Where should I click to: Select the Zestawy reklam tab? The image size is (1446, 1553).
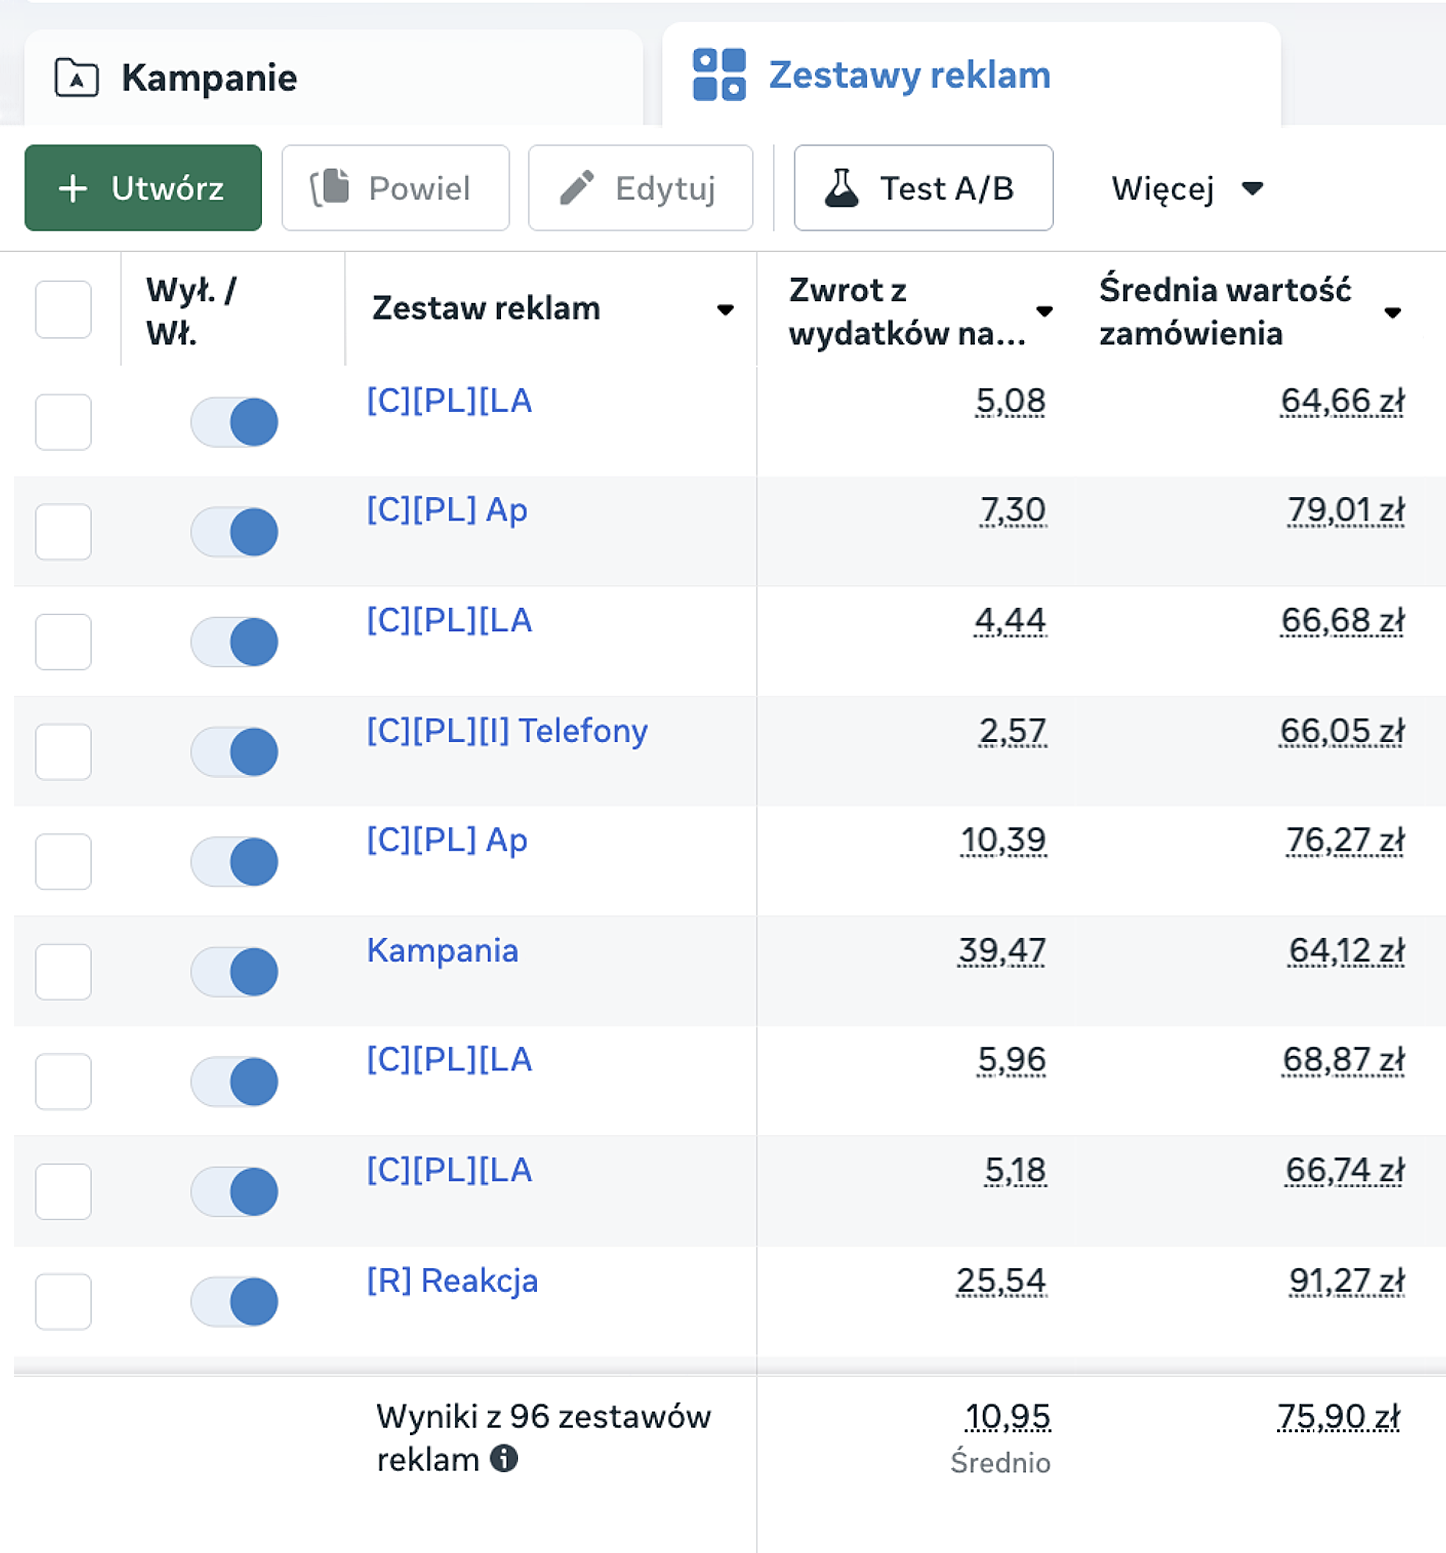point(908,75)
